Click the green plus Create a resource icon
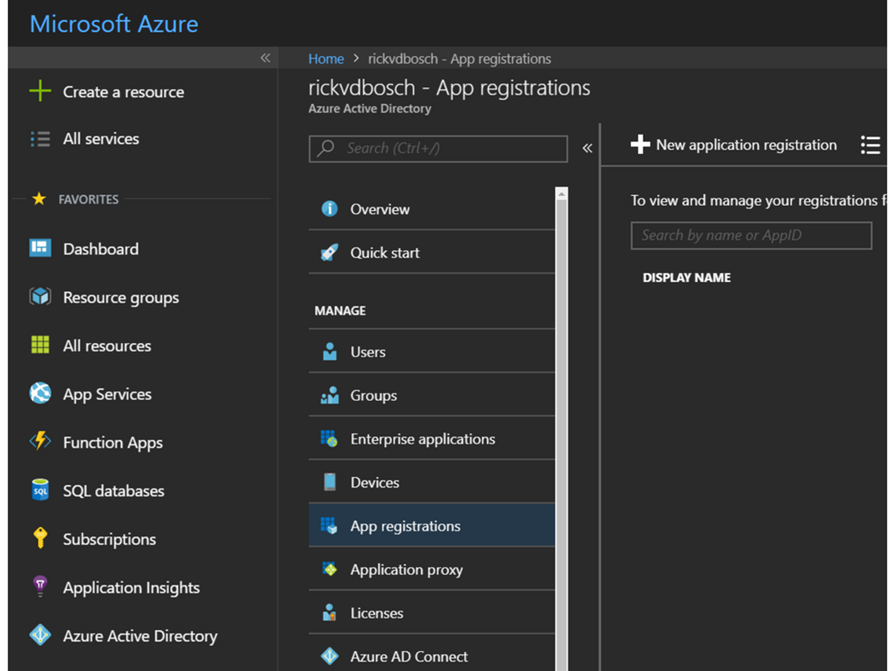 40,91
